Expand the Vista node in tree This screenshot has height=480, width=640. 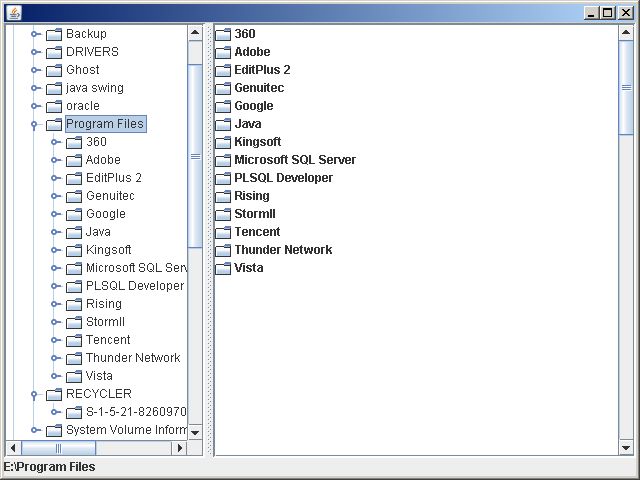click(56, 376)
